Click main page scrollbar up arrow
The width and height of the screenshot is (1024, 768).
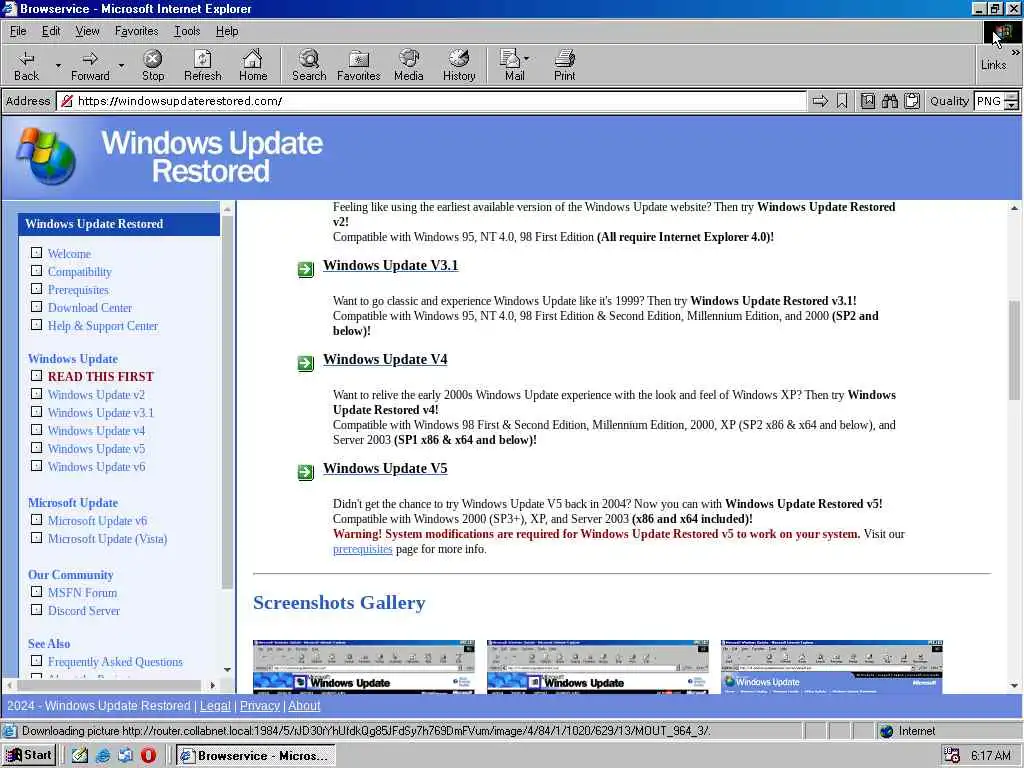pyautogui.click(x=1014, y=208)
